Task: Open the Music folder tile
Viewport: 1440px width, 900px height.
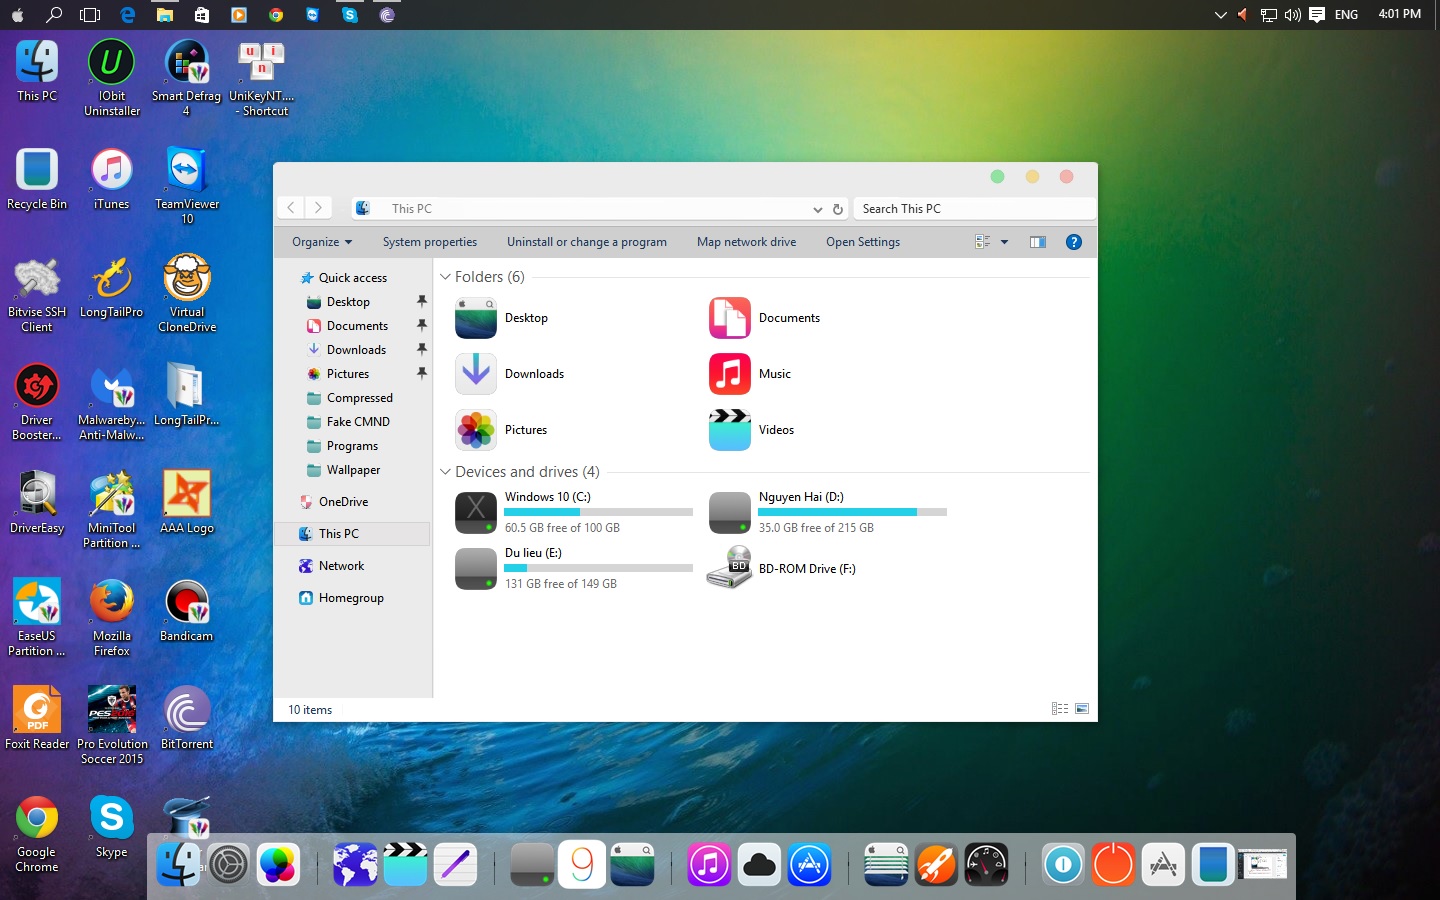Action: (750, 374)
